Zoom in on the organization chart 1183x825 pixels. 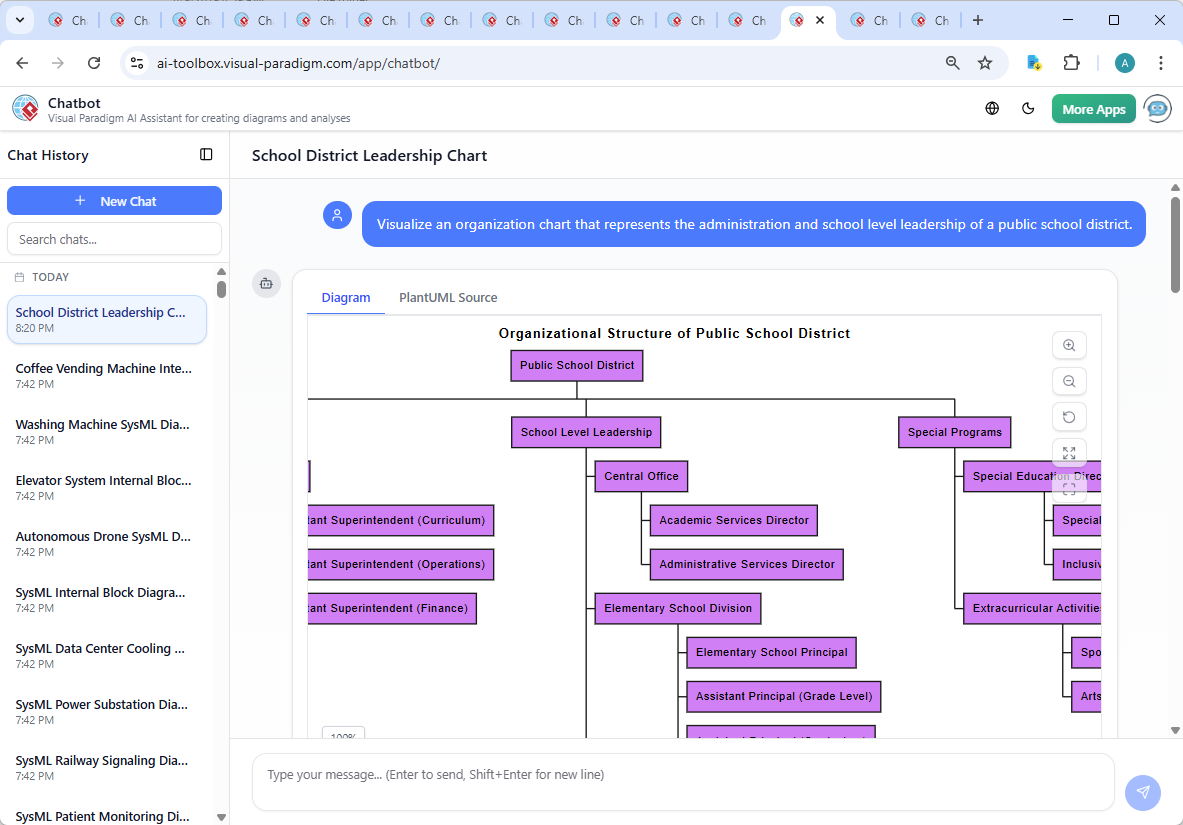pos(1069,345)
